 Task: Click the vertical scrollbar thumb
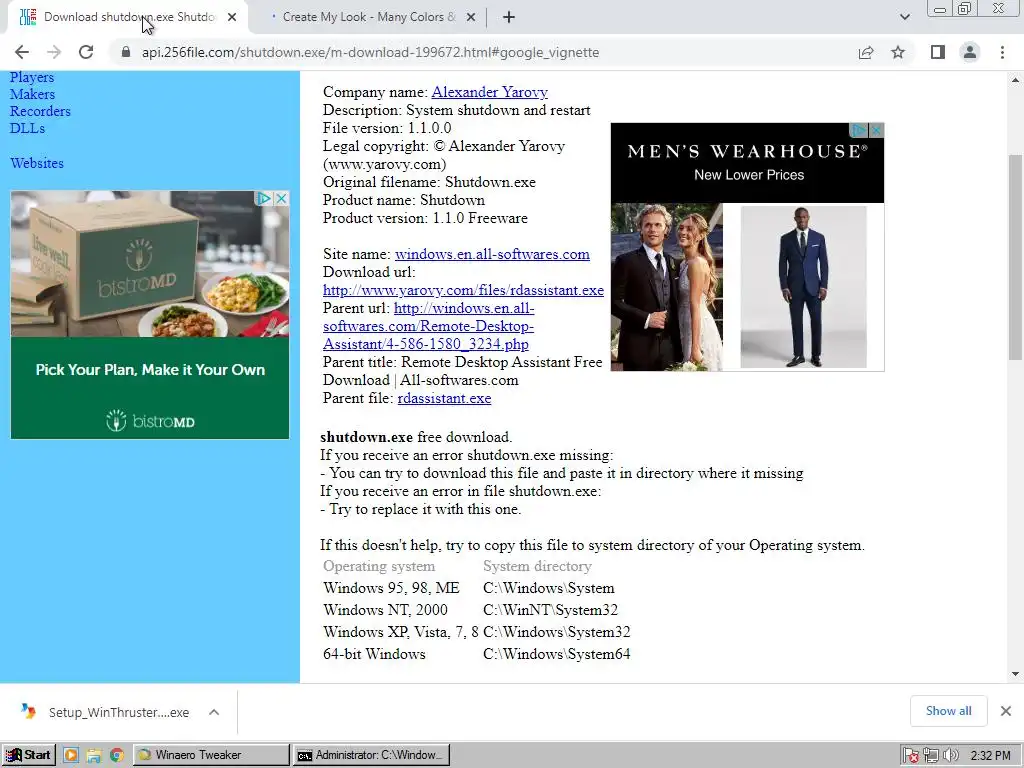tap(1015, 257)
